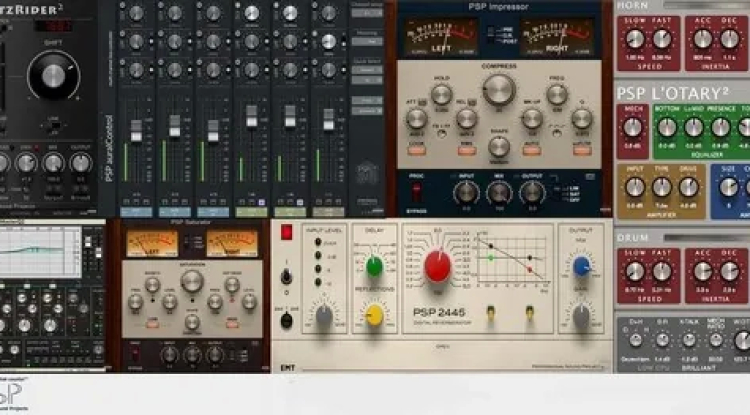This screenshot has height=415, width=750.
Task: Click the large SHIFT knob on the TzRider plugin
Action: coord(53,76)
